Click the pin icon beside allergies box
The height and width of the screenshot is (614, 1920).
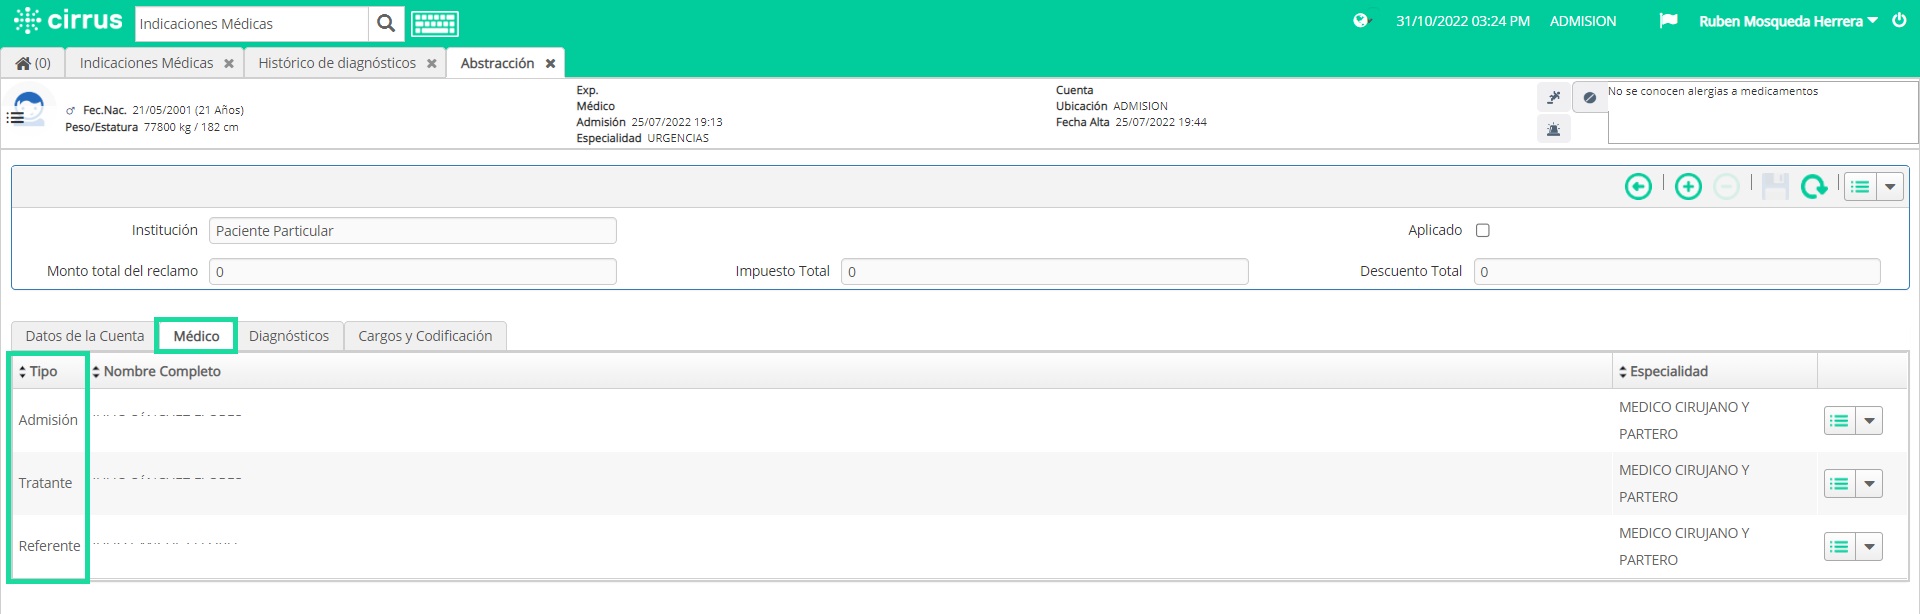(1553, 97)
